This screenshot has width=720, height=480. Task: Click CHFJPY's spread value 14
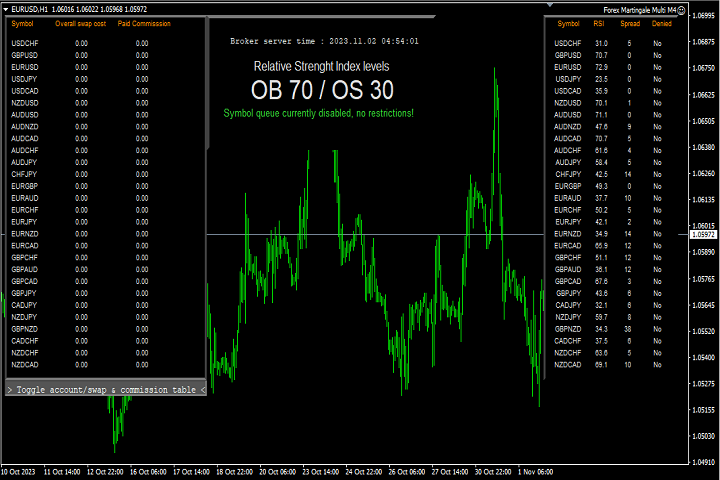628,174
